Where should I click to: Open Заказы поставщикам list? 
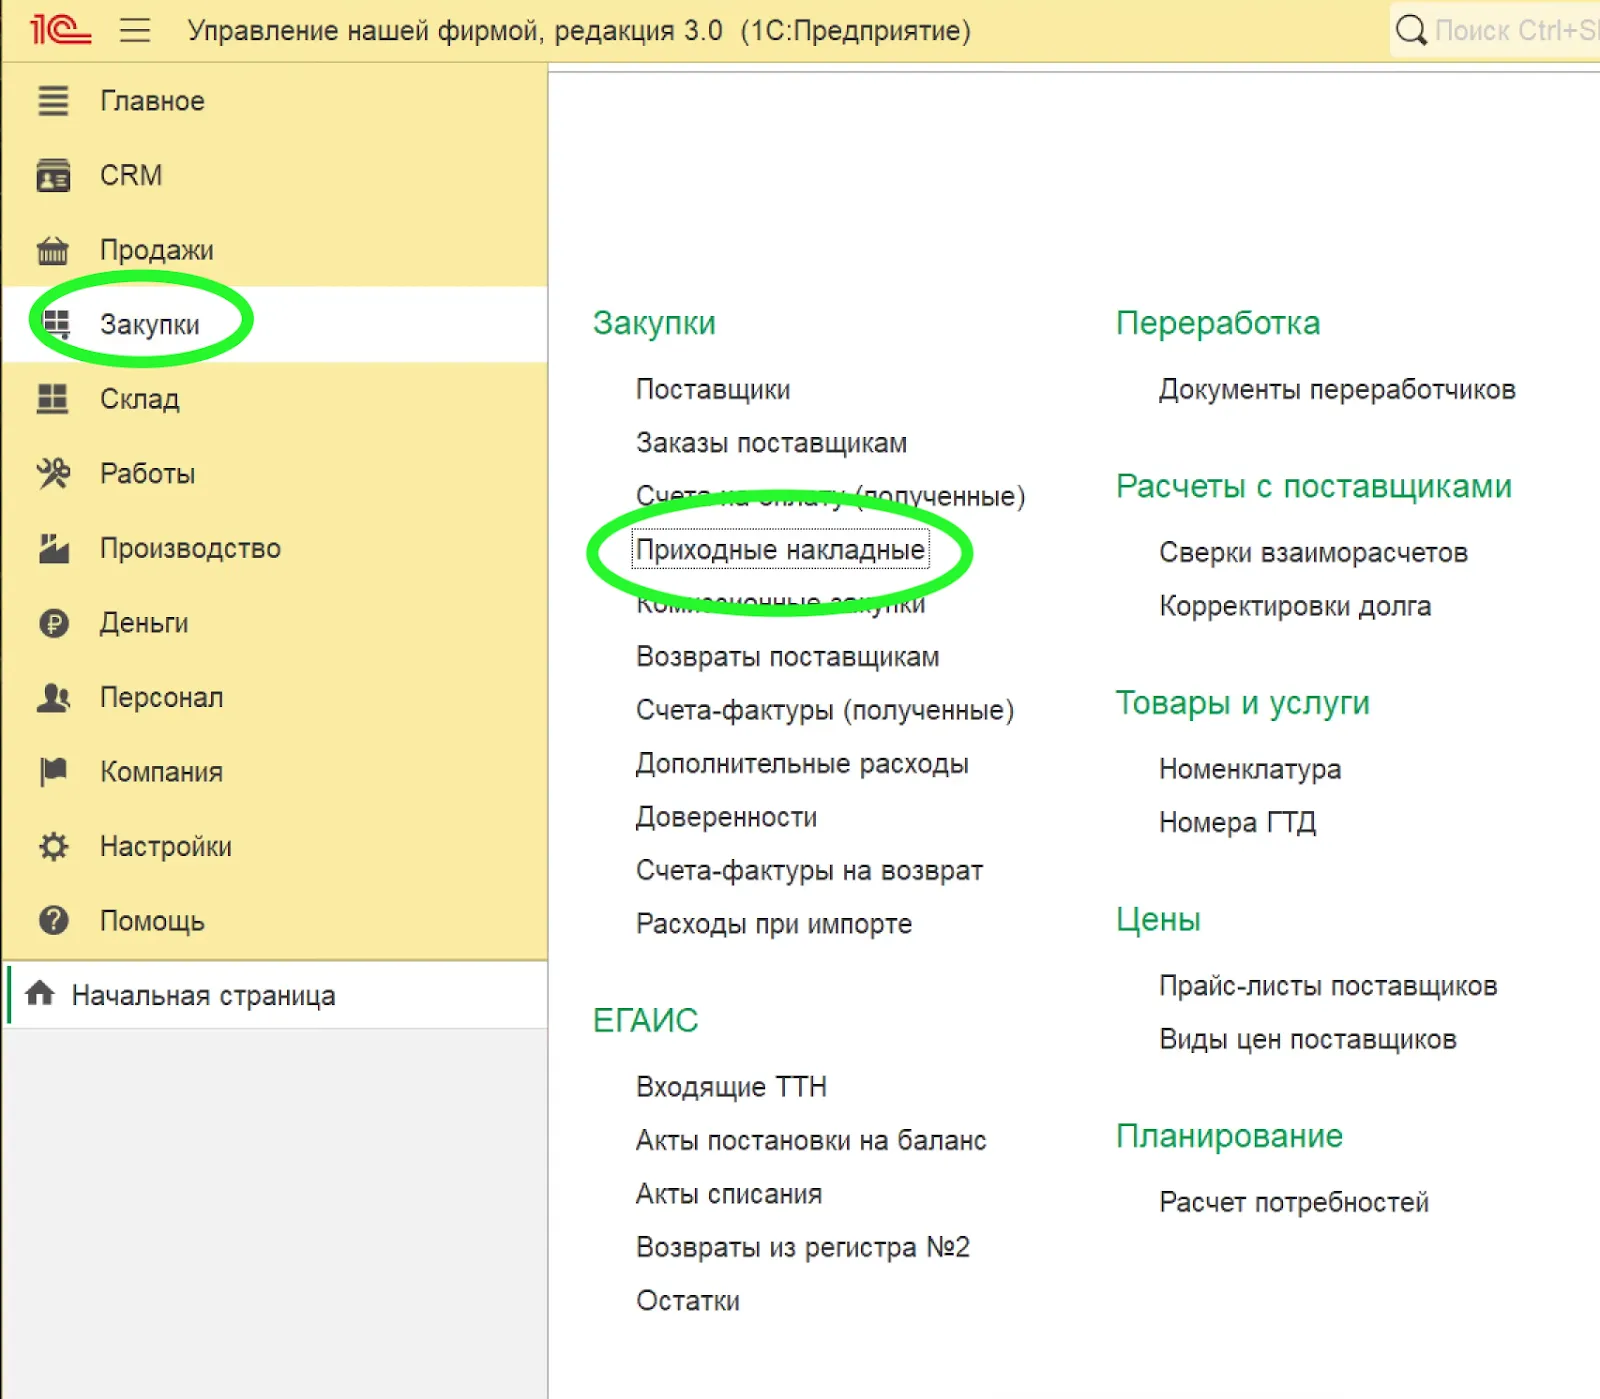[771, 443]
